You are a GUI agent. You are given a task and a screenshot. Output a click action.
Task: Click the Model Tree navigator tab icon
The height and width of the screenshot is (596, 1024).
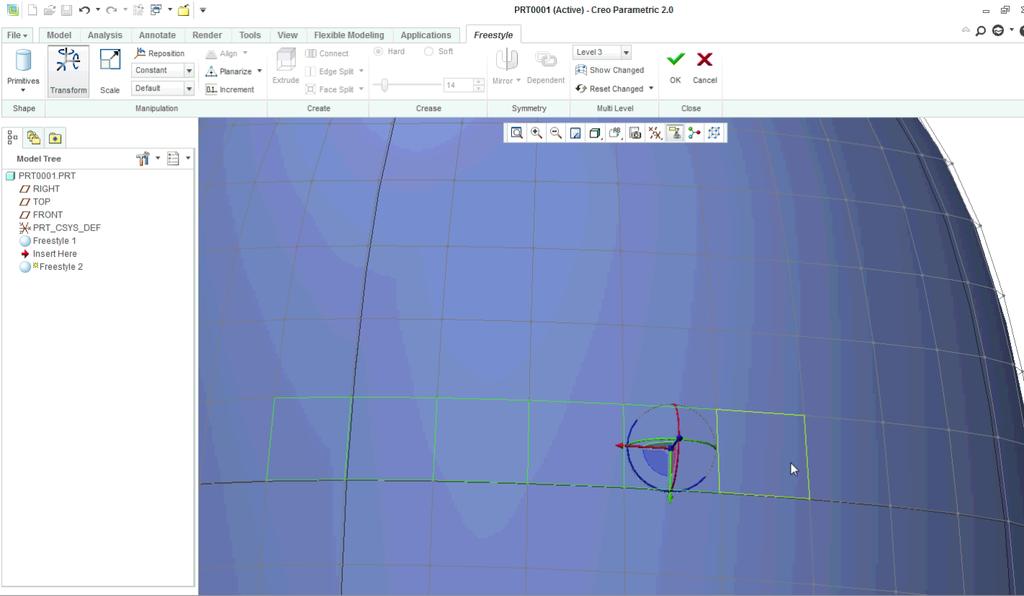[x=12, y=137]
